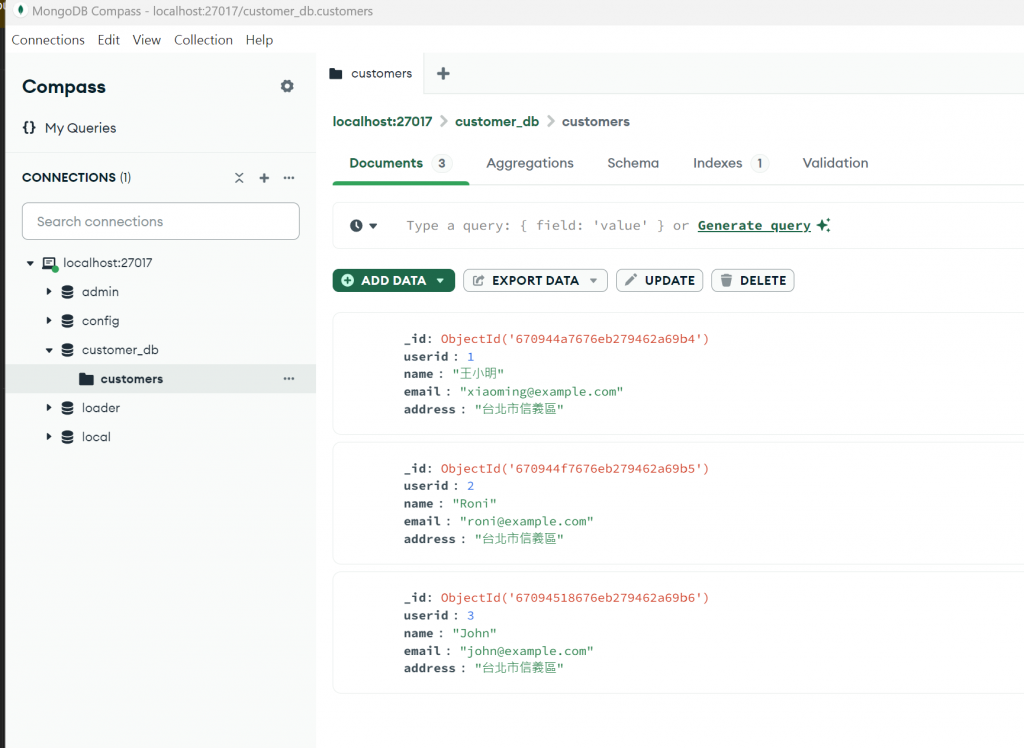Click the UPDATE button
Viewport: 1024px width, 748px height.
(x=660, y=280)
